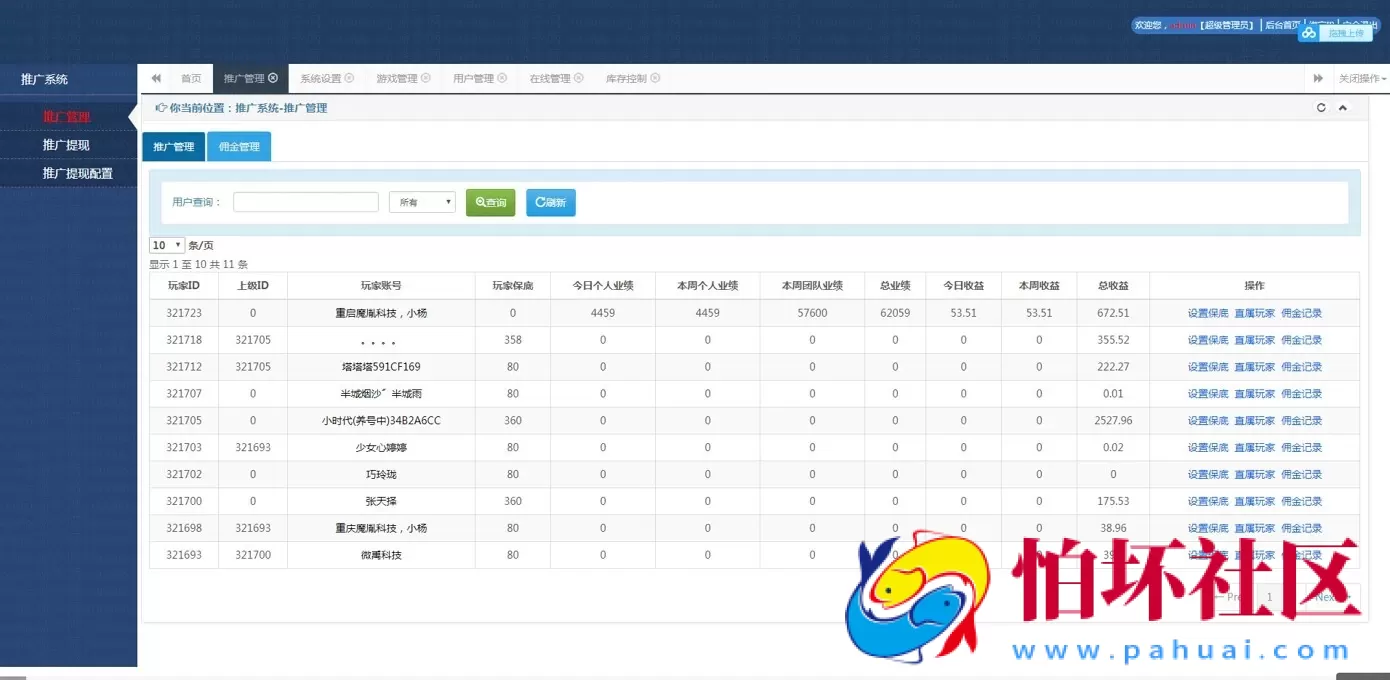Image resolution: width=1390 pixels, height=680 pixels.
Task: Close the 库存控制 tab via its ⊗ icon
Action: click(x=655, y=77)
